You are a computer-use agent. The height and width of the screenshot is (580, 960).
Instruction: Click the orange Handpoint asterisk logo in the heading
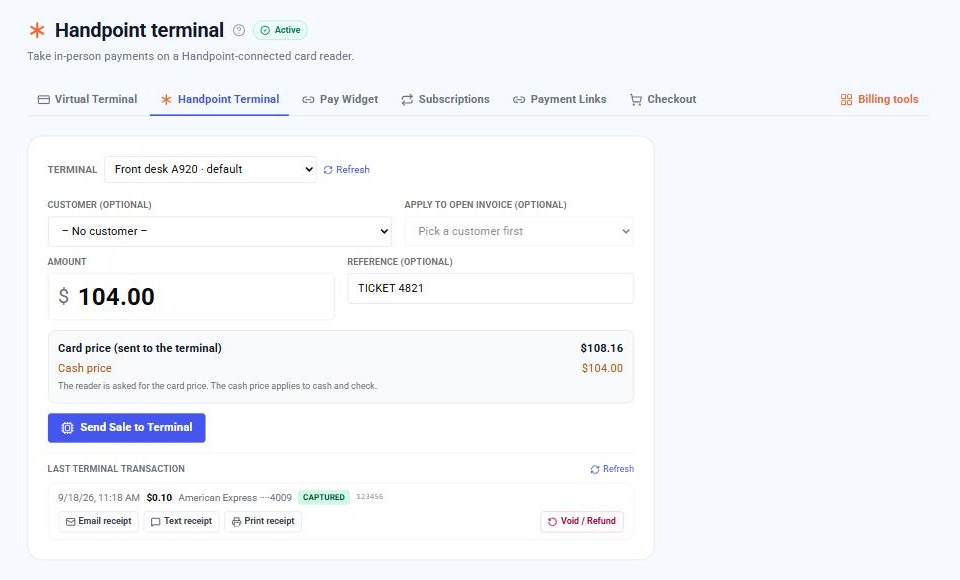pyautogui.click(x=37, y=30)
